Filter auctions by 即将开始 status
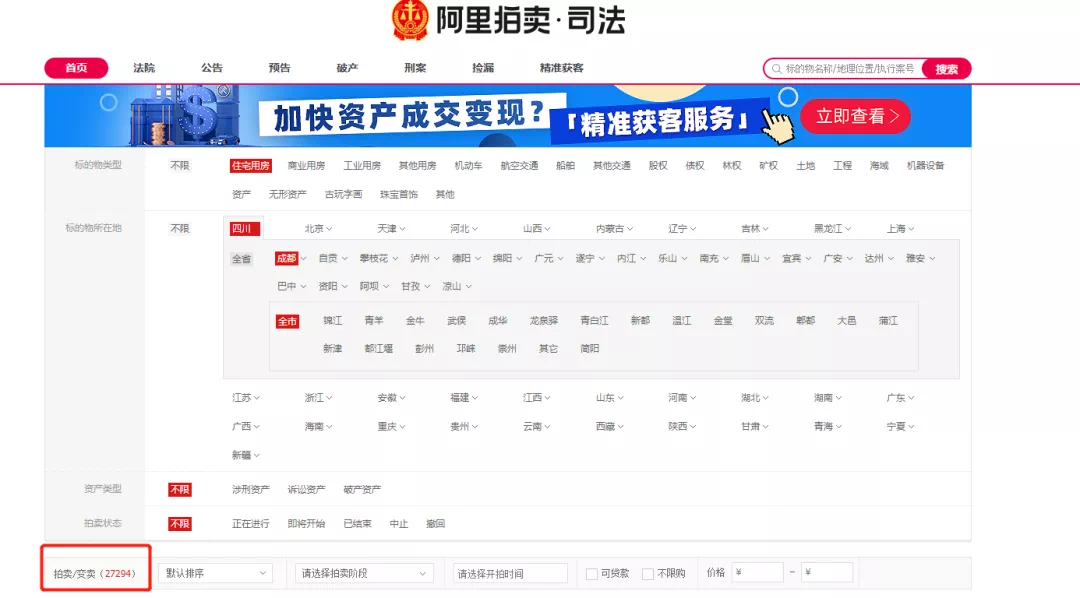The height and width of the screenshot is (598, 1080). pos(306,524)
